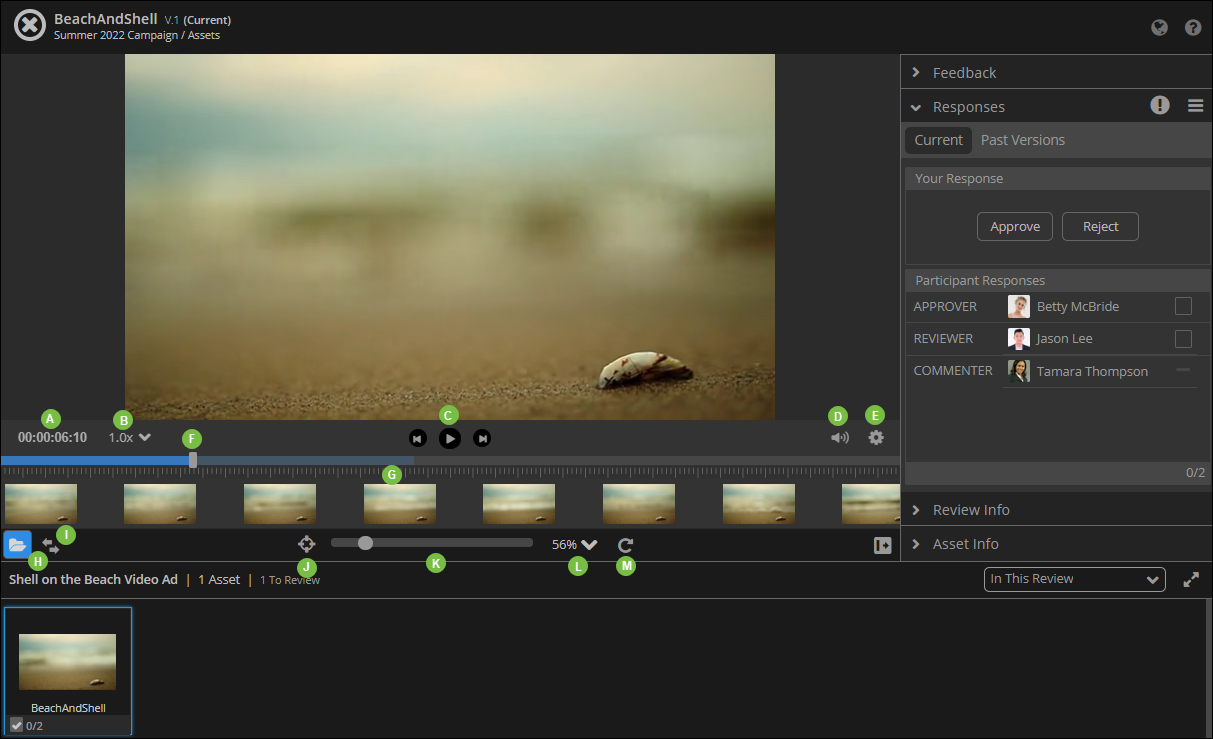Click the play button in video controls

pos(450,438)
